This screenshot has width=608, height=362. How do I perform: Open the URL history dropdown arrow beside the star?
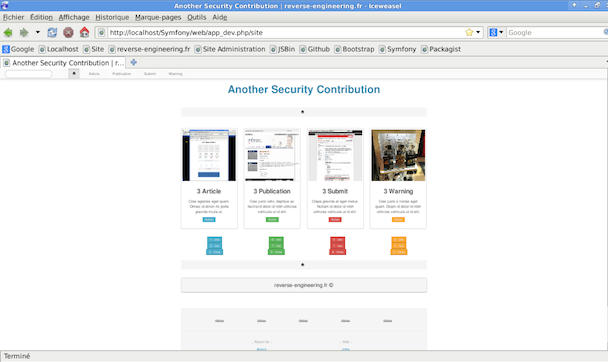[x=478, y=33]
